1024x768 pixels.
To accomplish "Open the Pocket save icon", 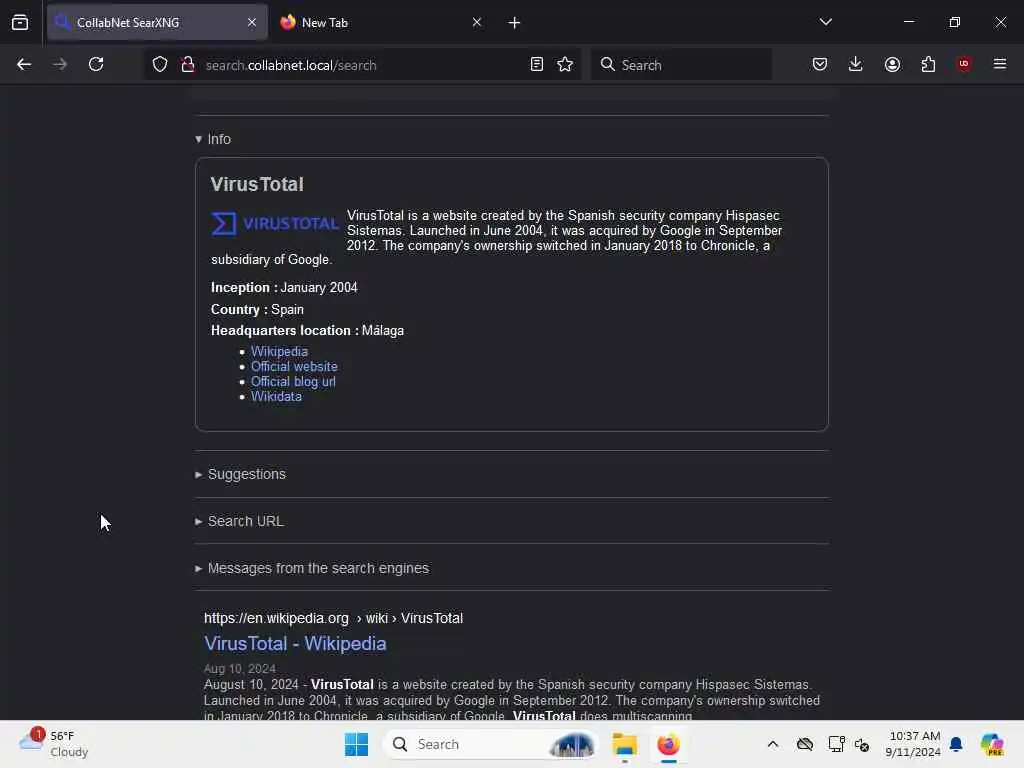I will [820, 64].
